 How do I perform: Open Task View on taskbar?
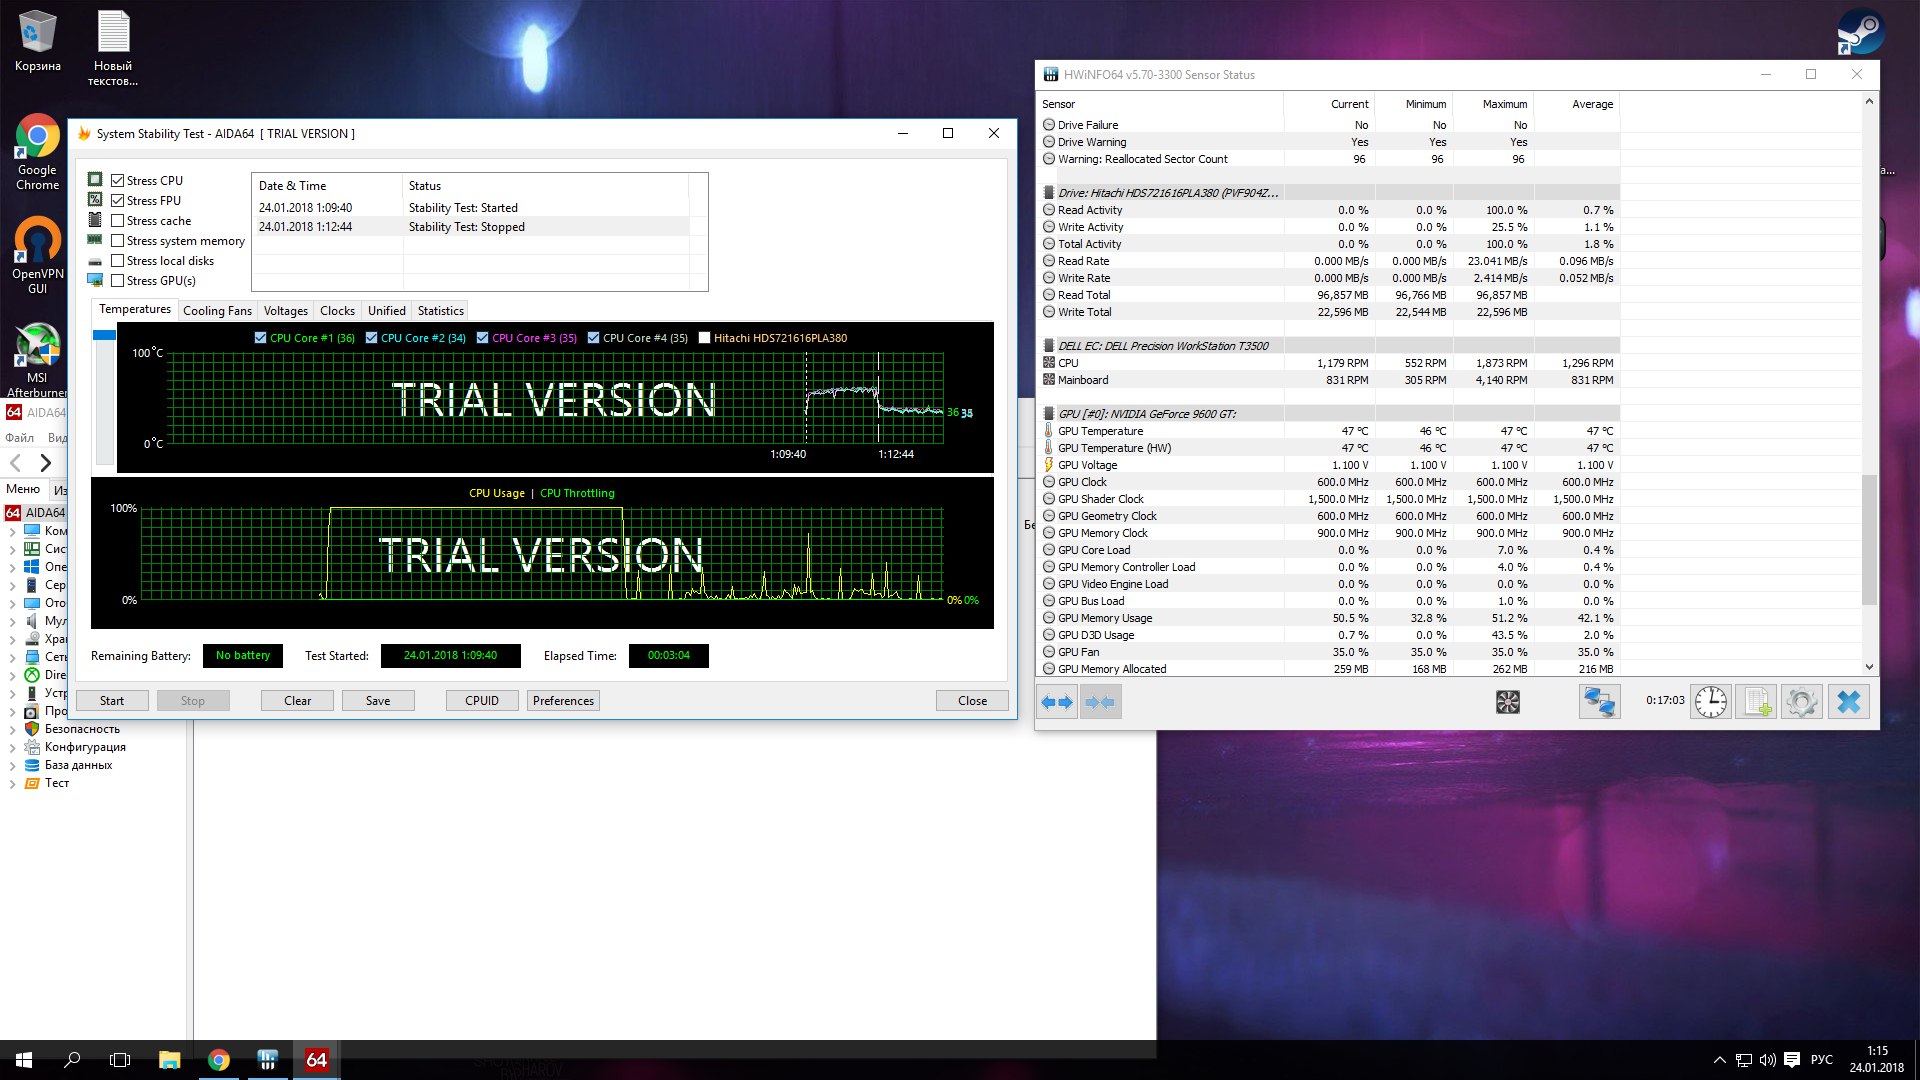click(x=120, y=1060)
